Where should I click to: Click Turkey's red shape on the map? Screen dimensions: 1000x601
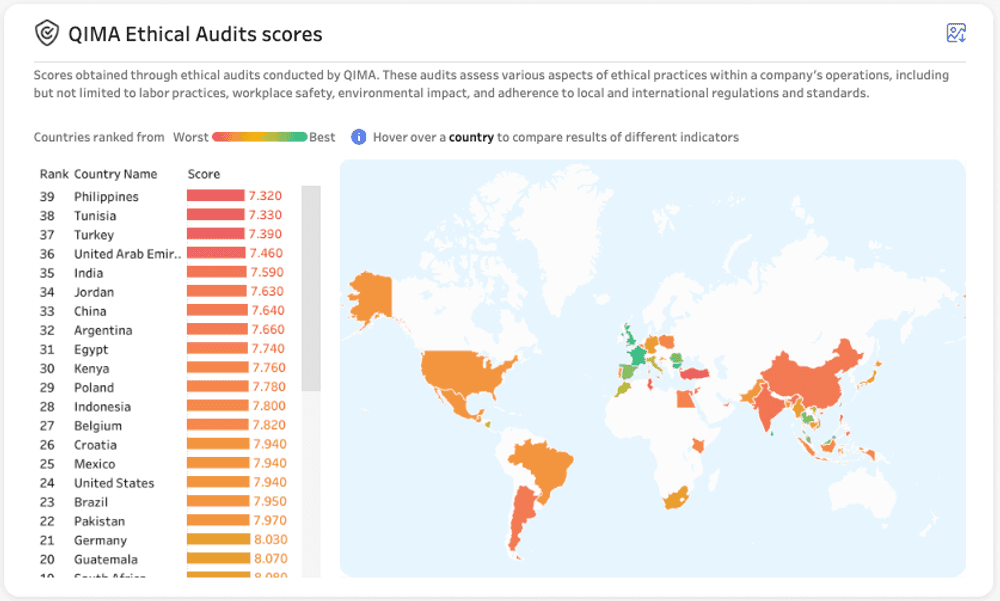(695, 373)
